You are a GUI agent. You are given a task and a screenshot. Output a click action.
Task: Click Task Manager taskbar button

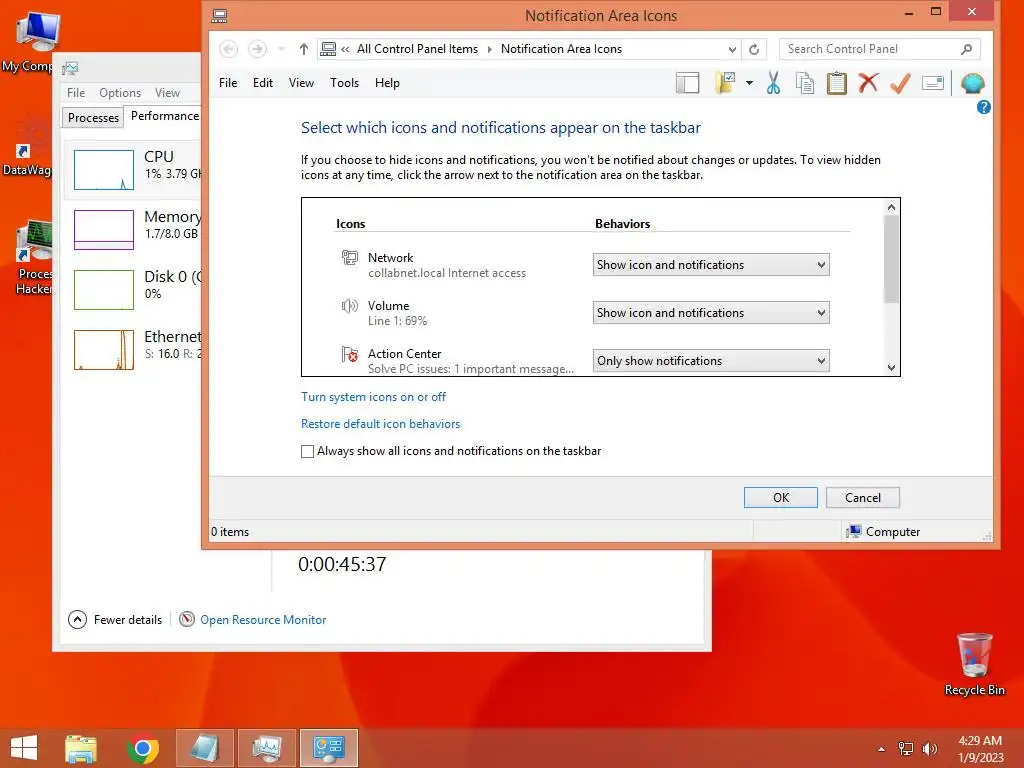(x=266, y=748)
